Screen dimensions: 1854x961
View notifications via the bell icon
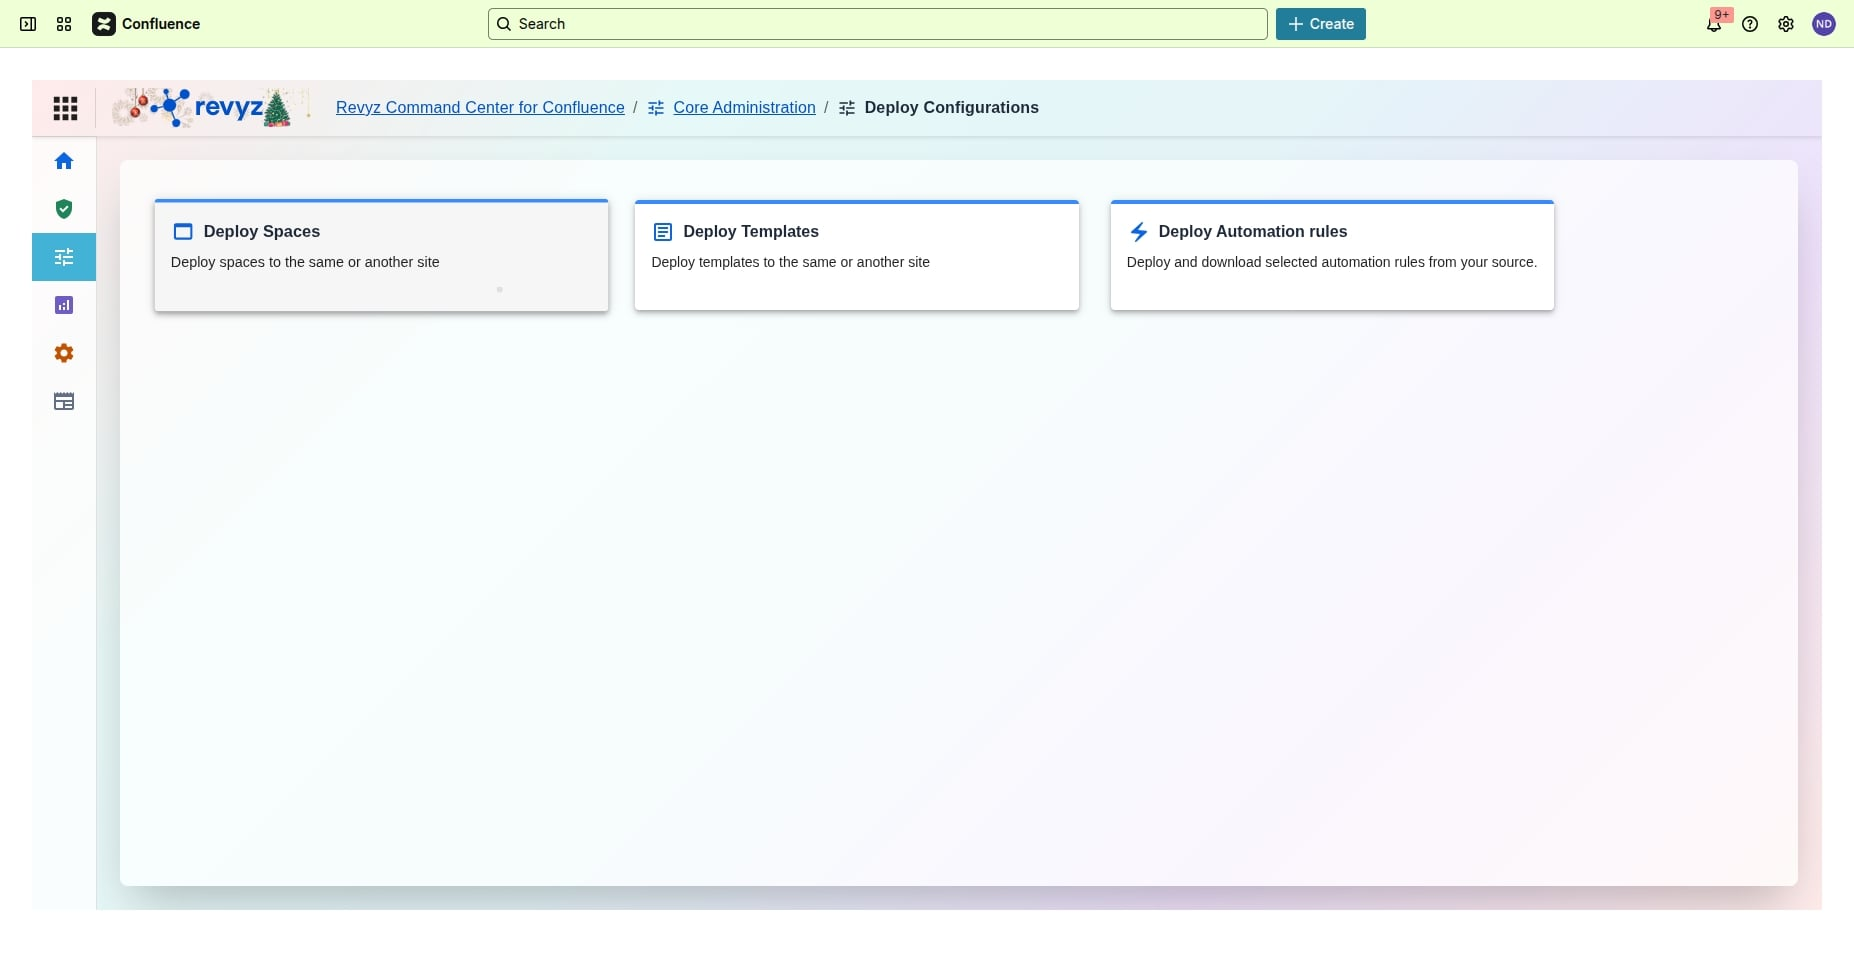click(1714, 24)
